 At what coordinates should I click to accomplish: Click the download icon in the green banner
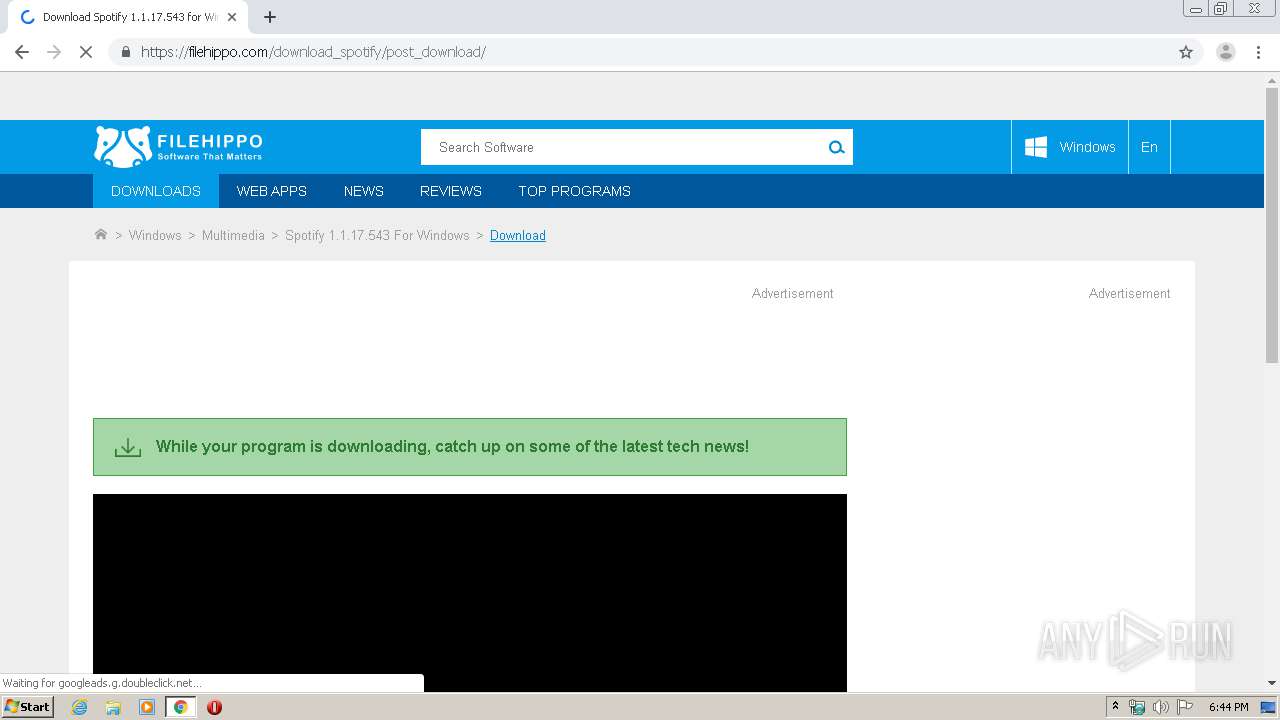coord(128,447)
